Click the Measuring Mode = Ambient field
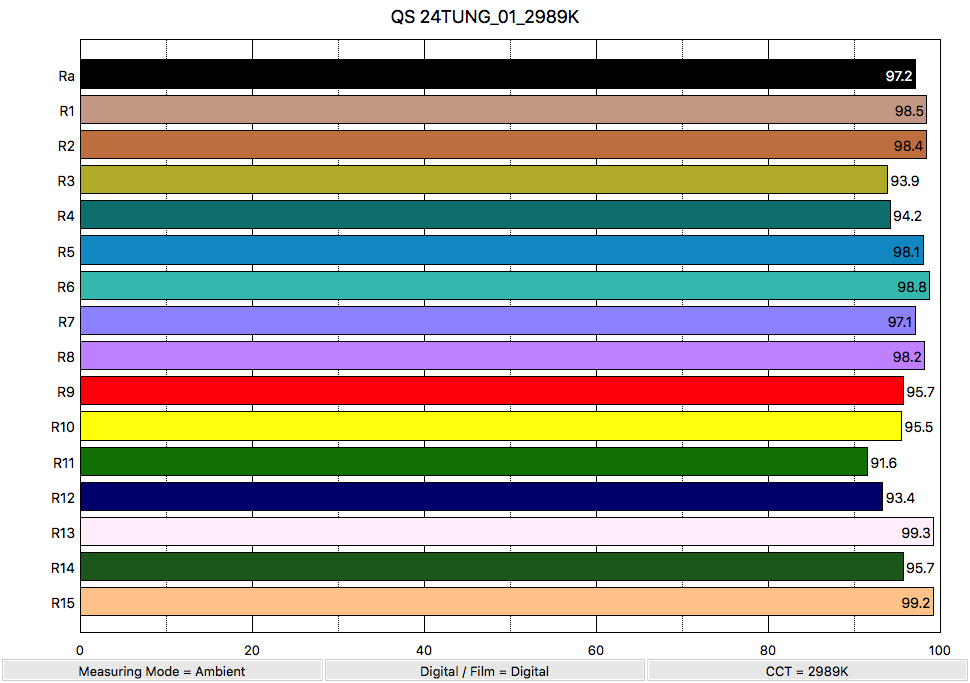This screenshot has width=970, height=683. (162, 671)
